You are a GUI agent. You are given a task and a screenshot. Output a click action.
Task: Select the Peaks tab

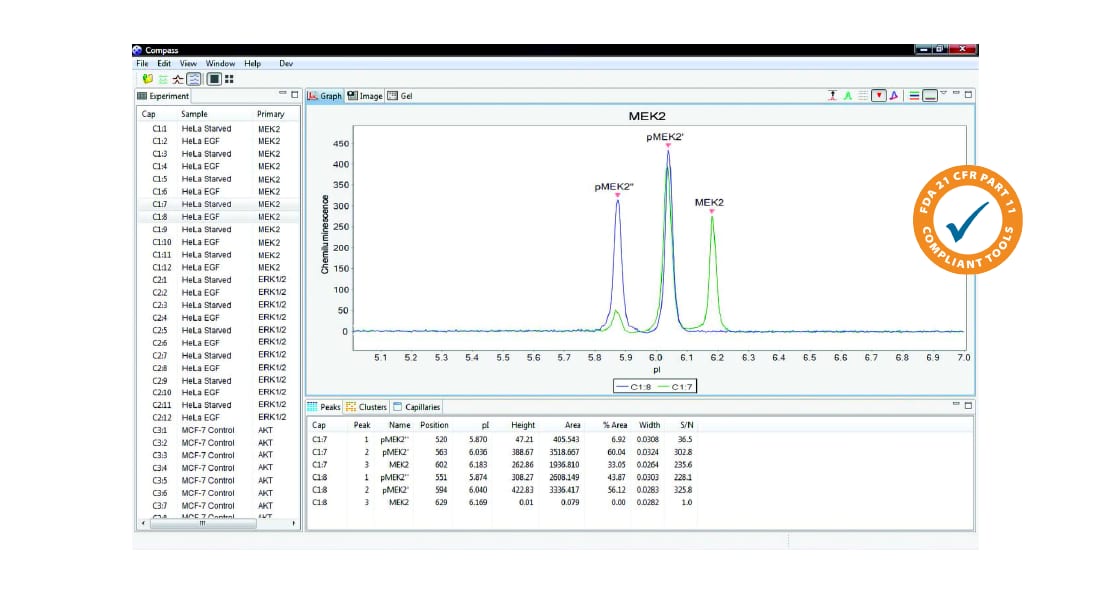[x=324, y=407]
